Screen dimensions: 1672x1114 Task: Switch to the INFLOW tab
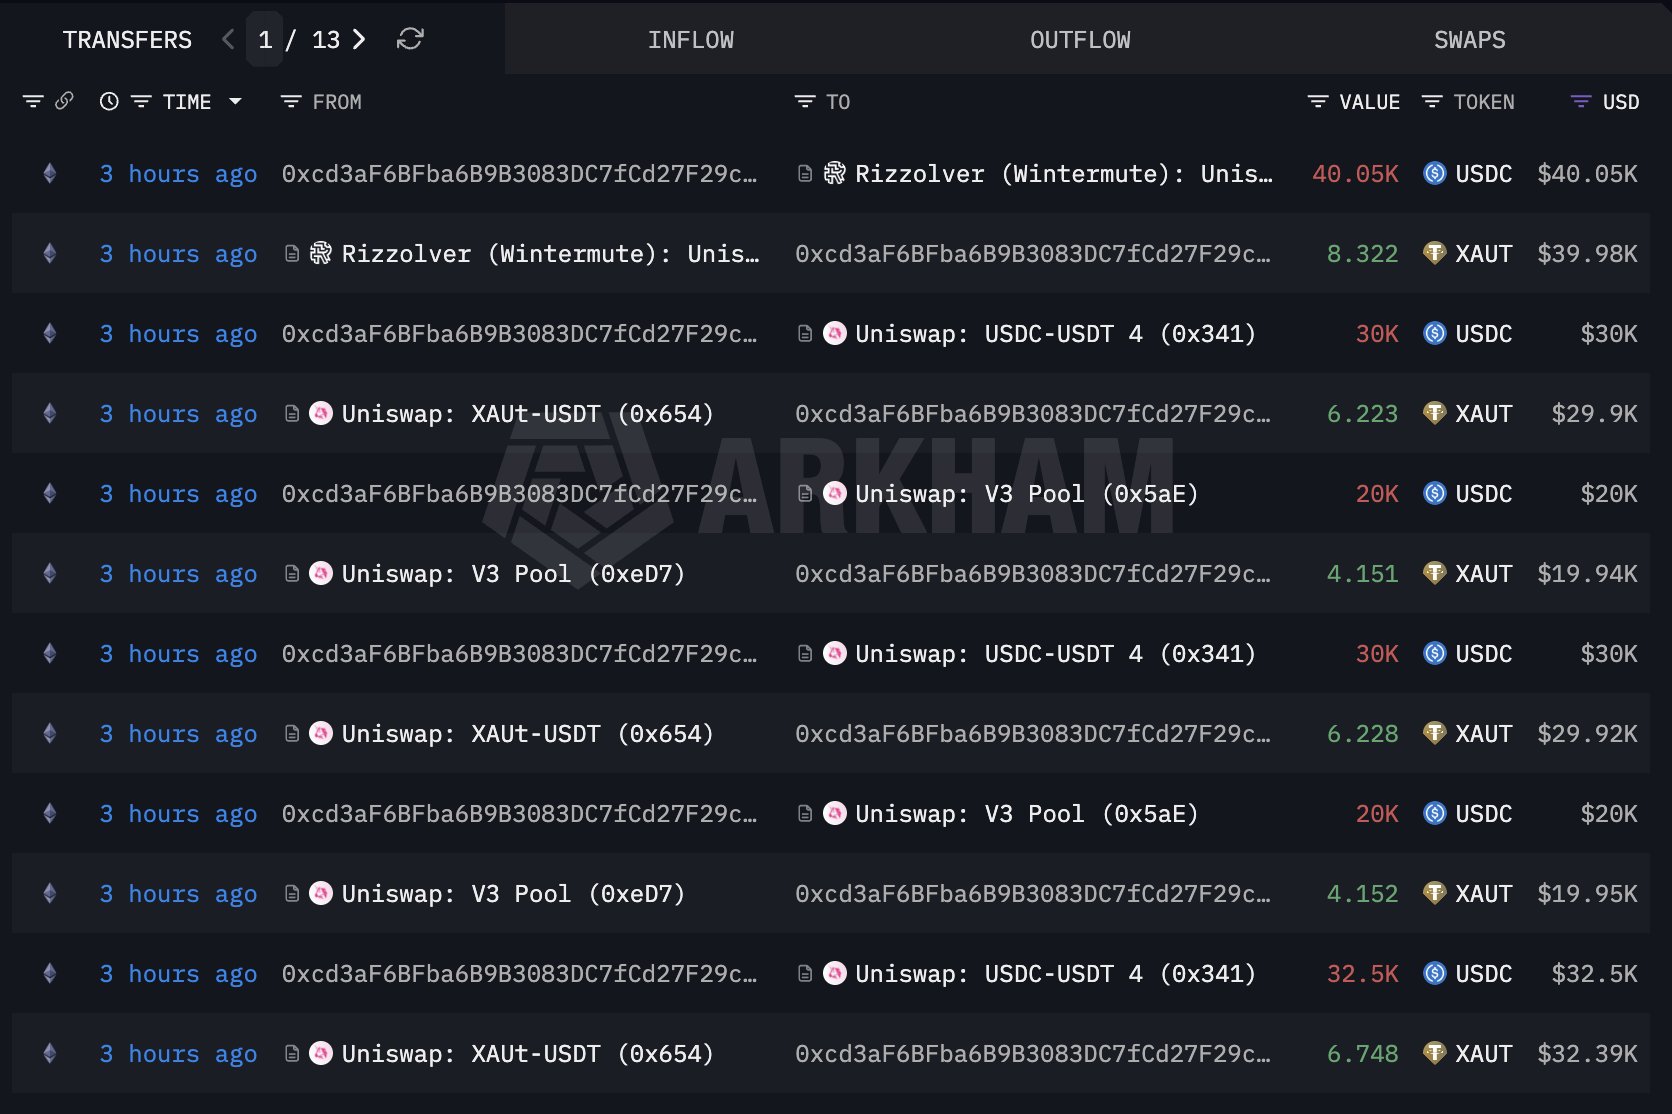click(690, 39)
